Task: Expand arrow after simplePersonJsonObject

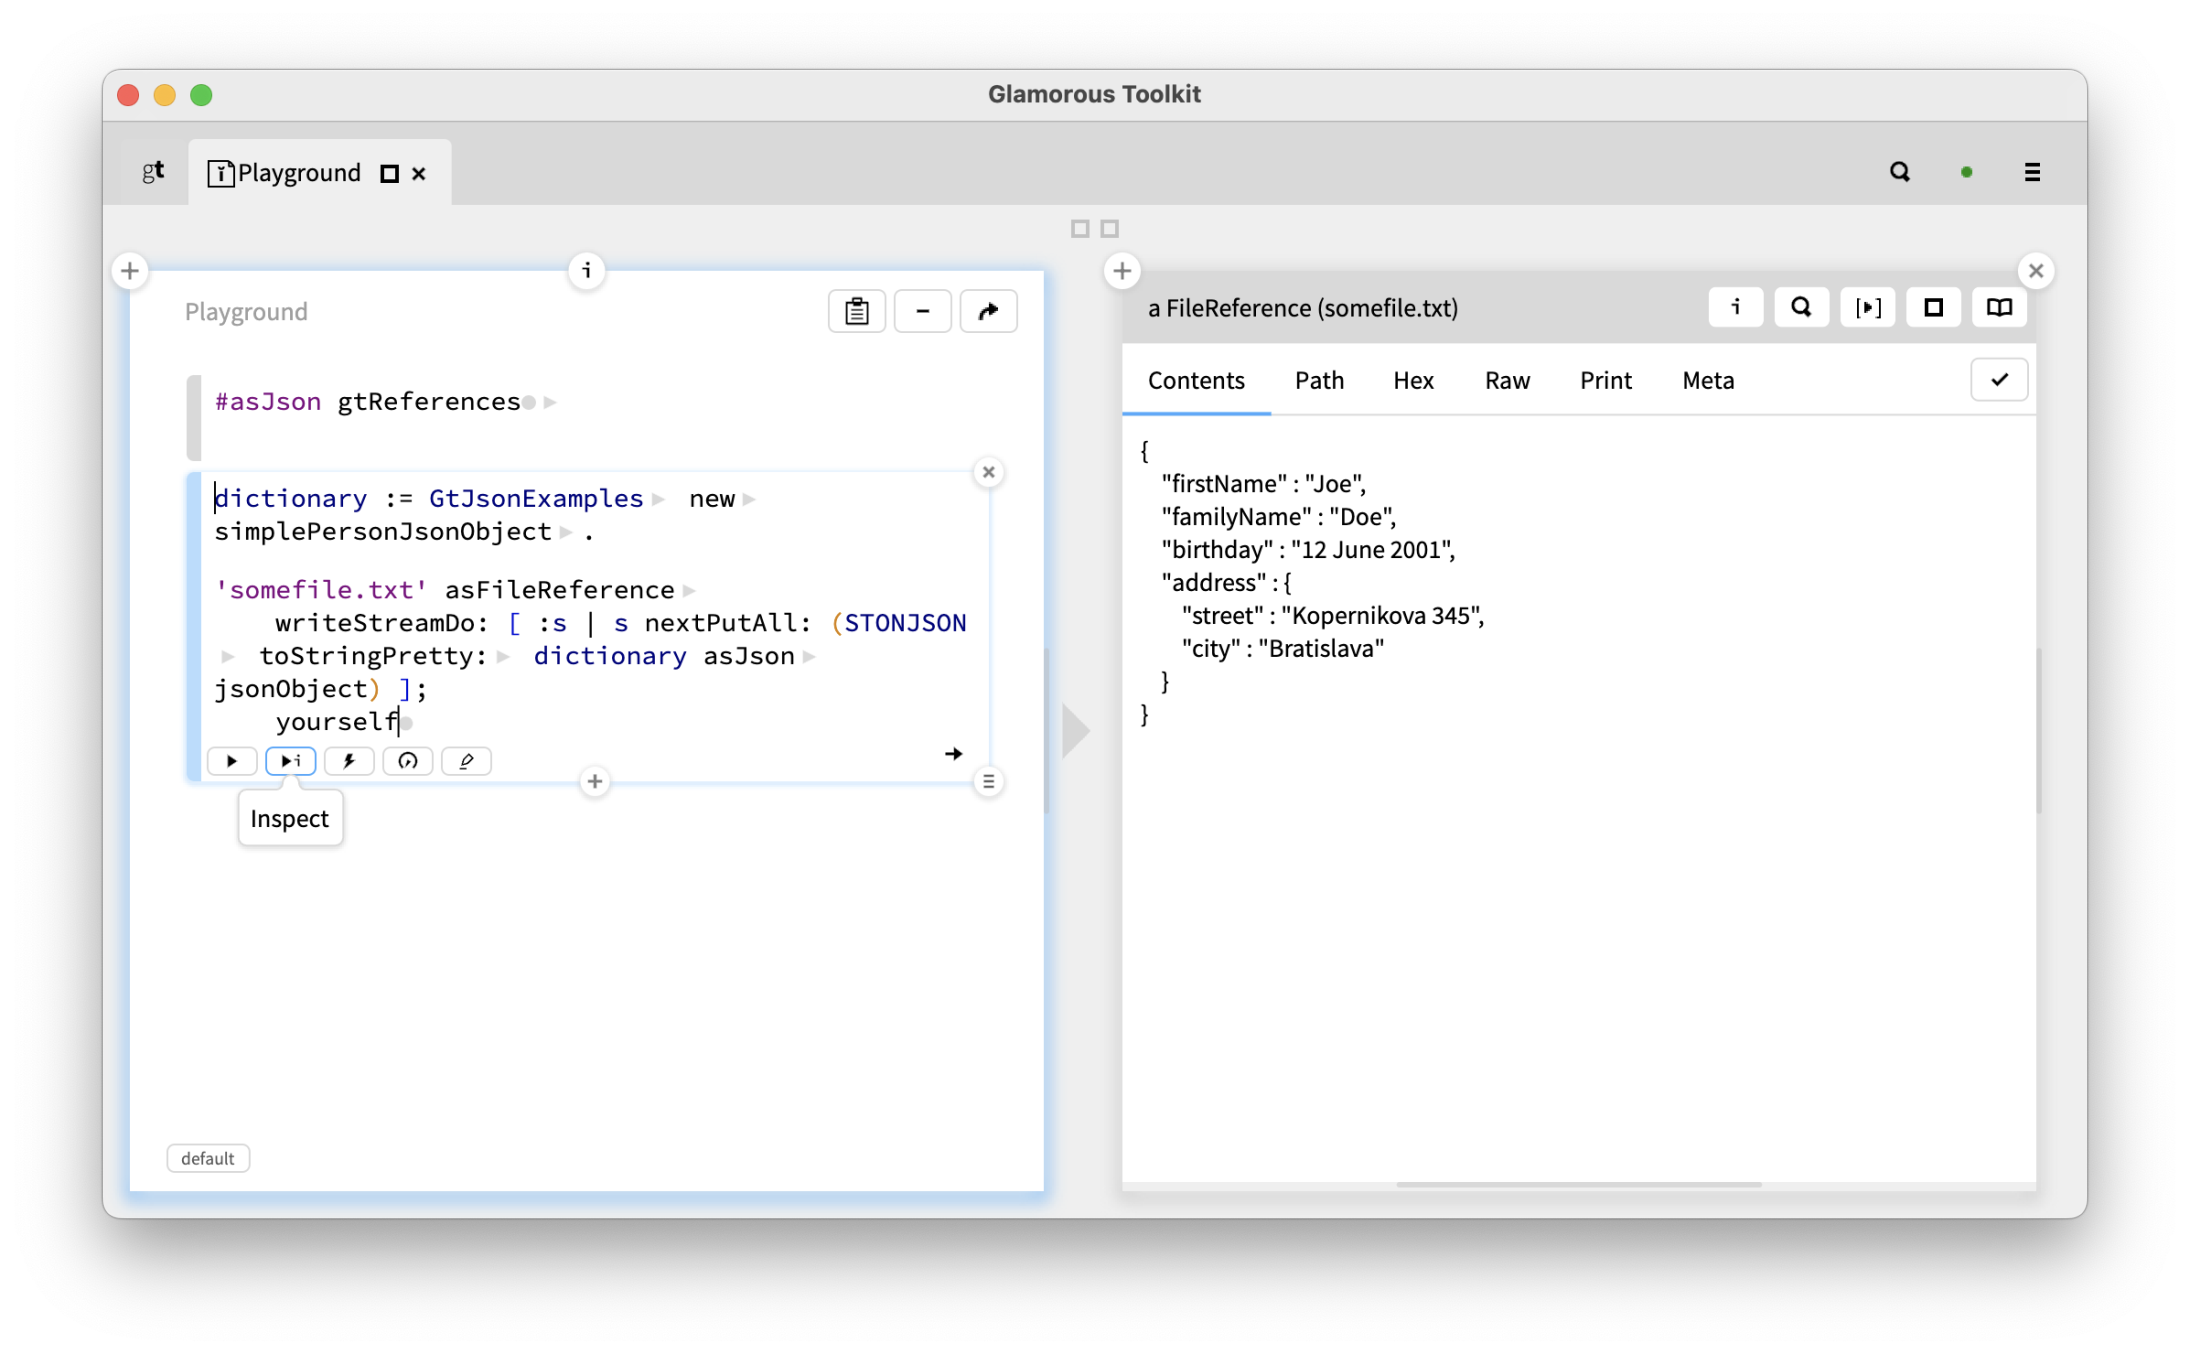Action: 566,532
